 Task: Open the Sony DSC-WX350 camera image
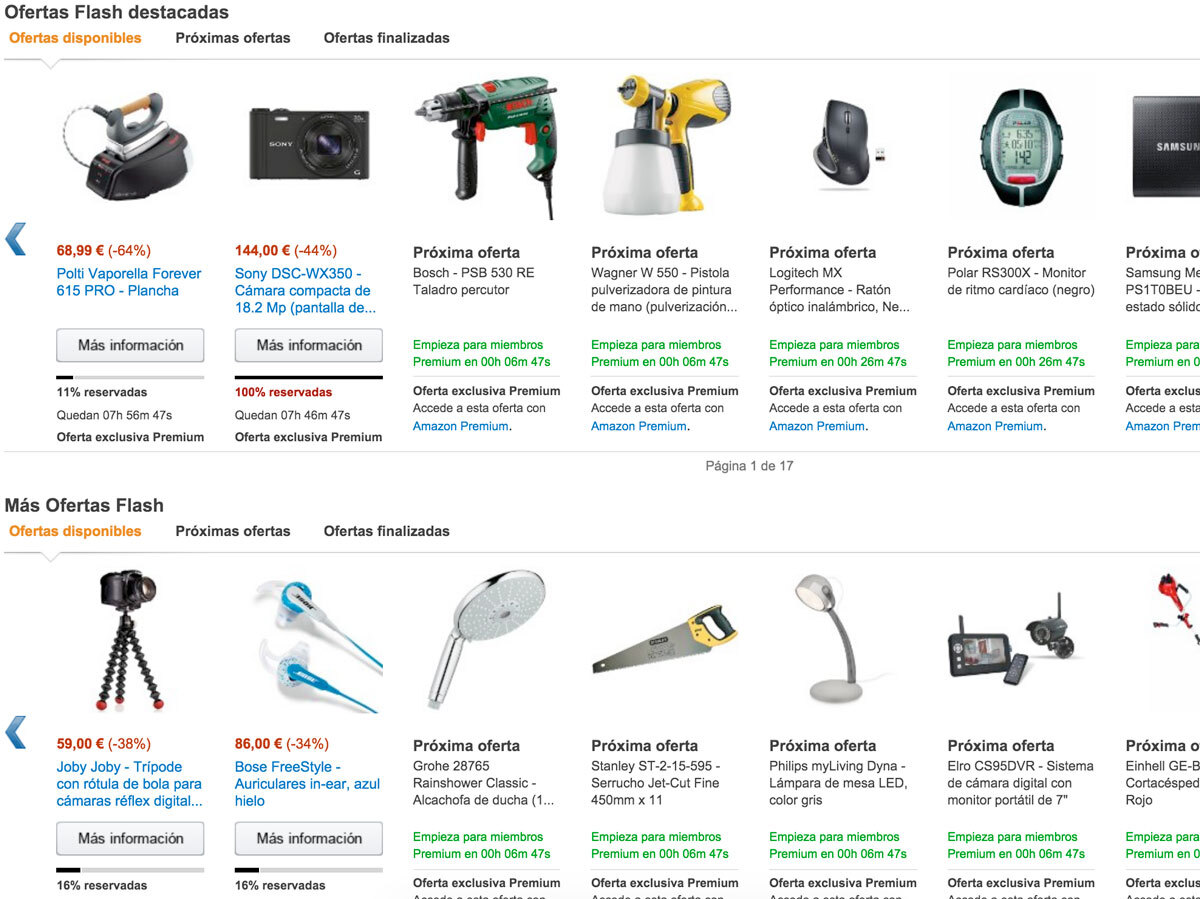coord(309,145)
